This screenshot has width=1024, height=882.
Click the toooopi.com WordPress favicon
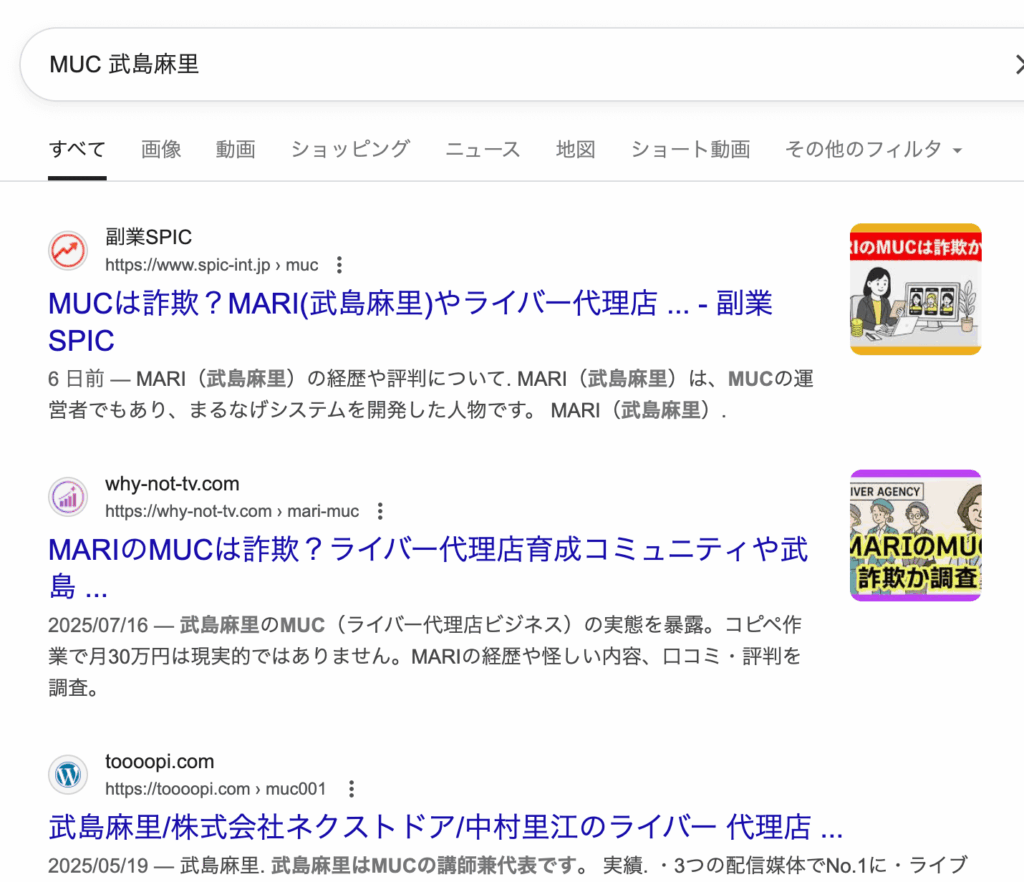(x=68, y=775)
